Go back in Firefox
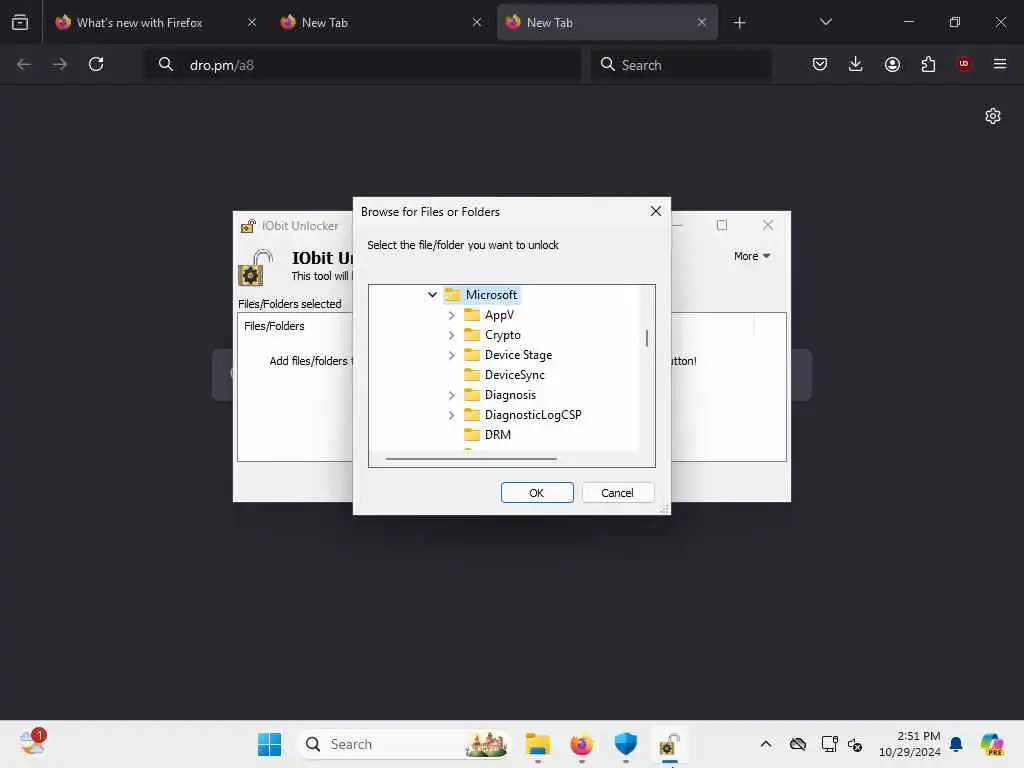The height and width of the screenshot is (768, 1024). pyautogui.click(x=24, y=64)
